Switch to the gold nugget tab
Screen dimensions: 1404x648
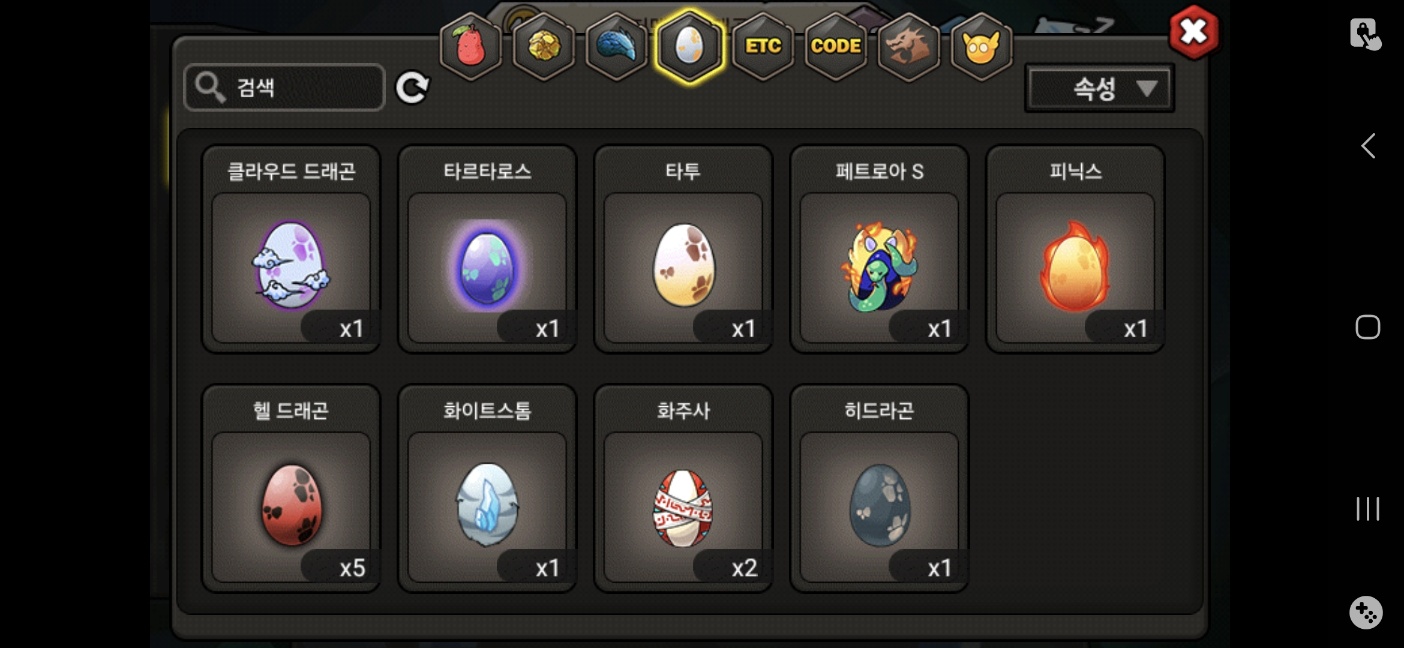(543, 46)
